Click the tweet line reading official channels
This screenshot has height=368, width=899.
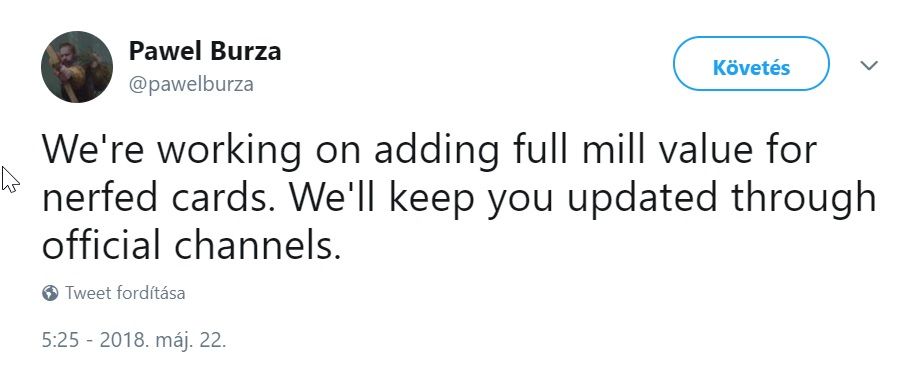click(x=191, y=245)
